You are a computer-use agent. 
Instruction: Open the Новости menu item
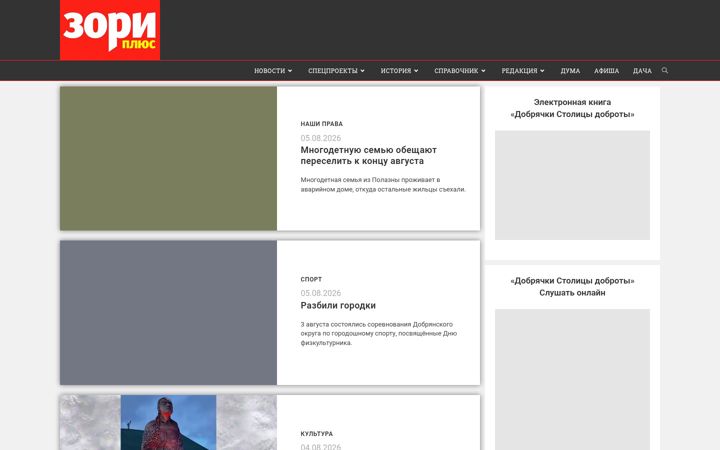[x=270, y=71]
